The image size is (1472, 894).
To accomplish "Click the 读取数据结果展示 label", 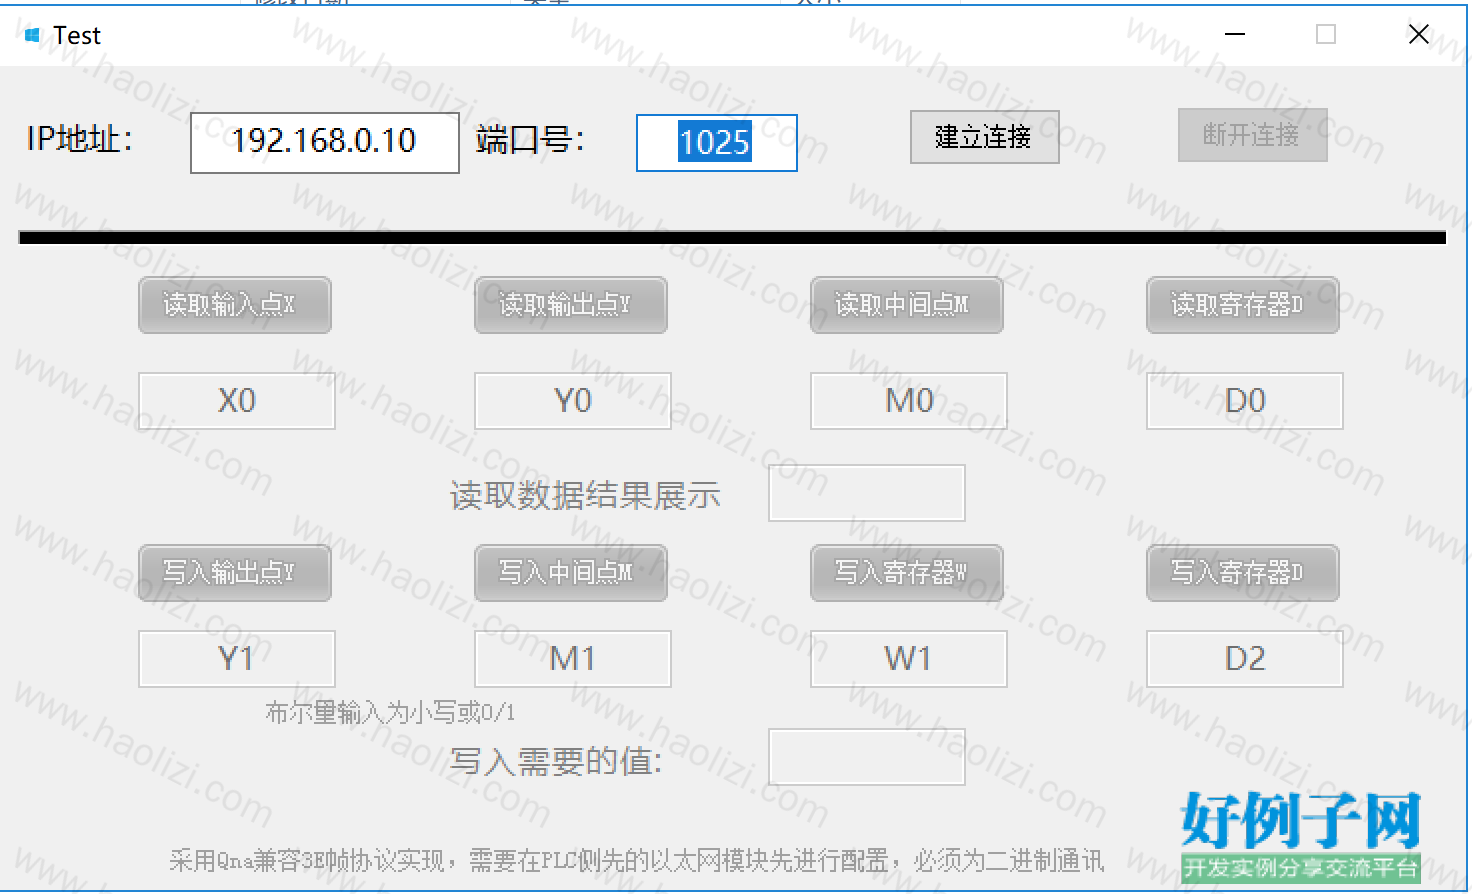I will coord(585,495).
